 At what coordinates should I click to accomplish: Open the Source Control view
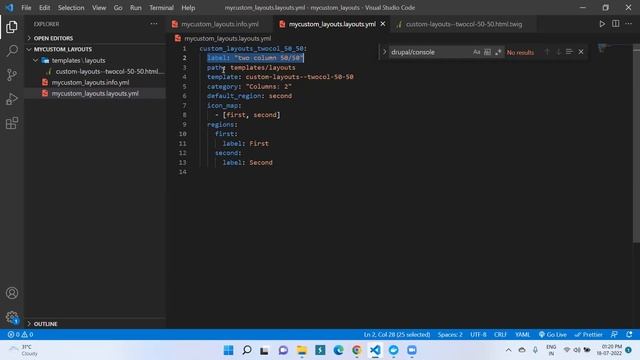12,75
